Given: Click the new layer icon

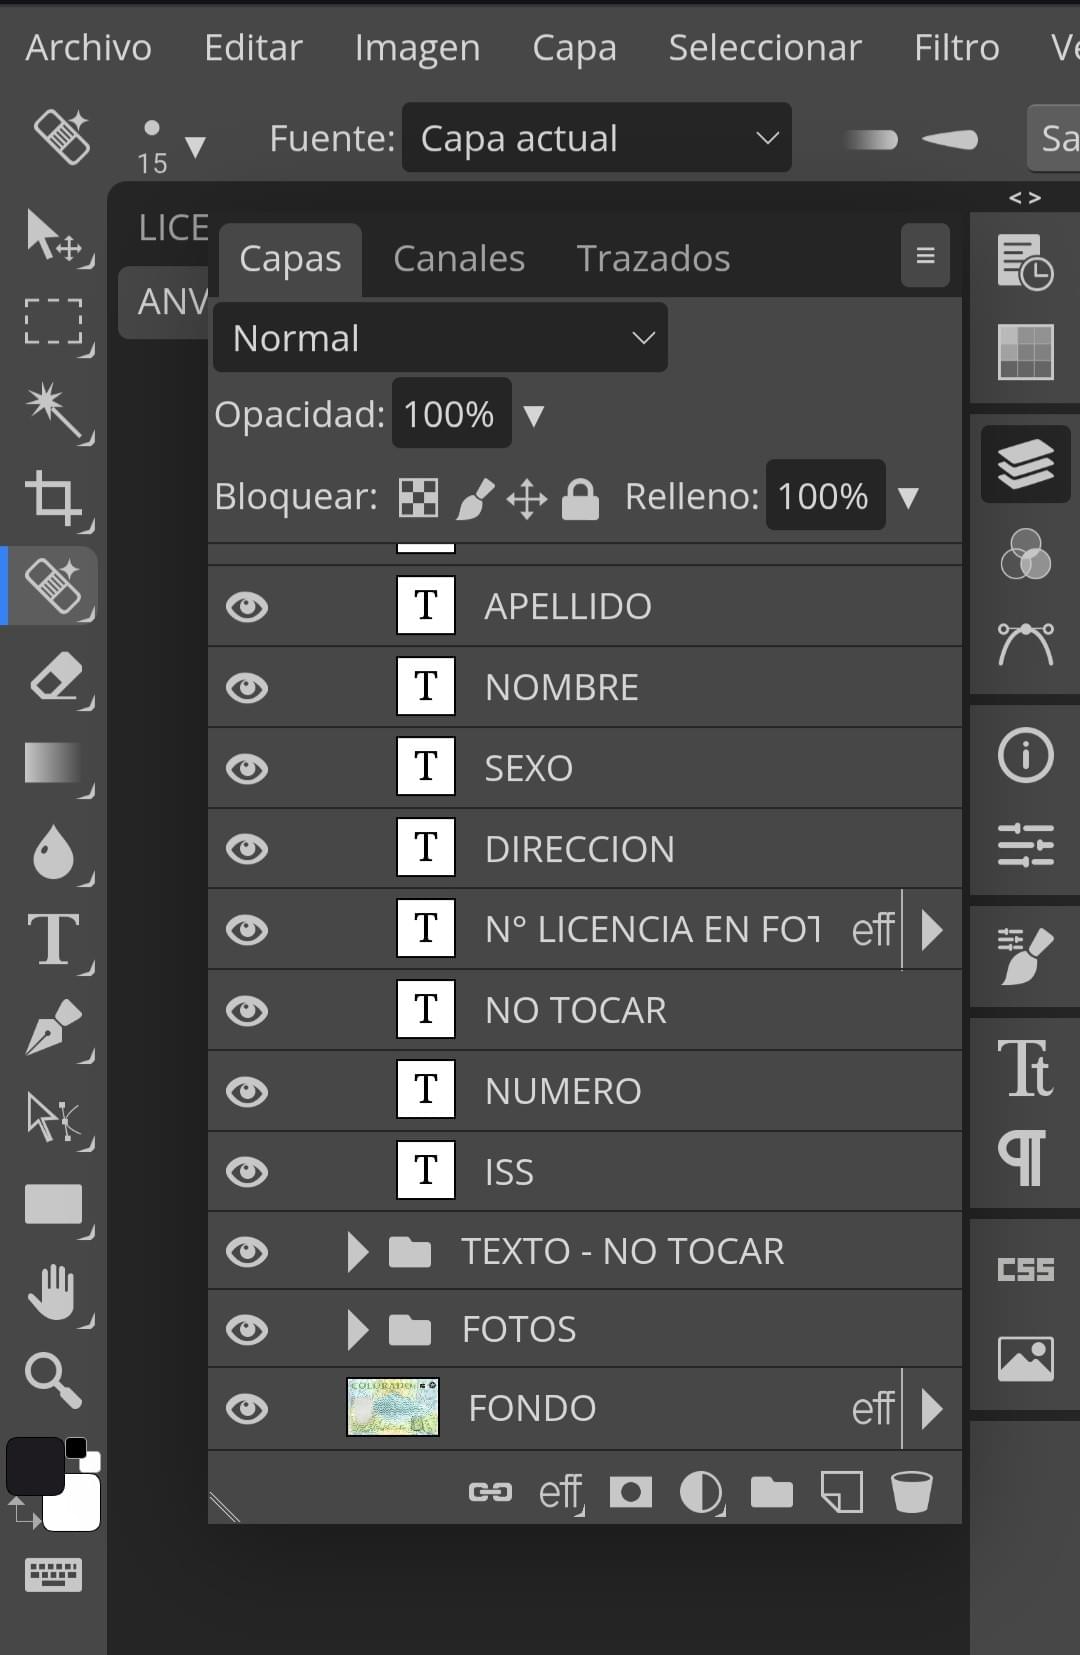Looking at the screenshot, I should [x=841, y=1492].
